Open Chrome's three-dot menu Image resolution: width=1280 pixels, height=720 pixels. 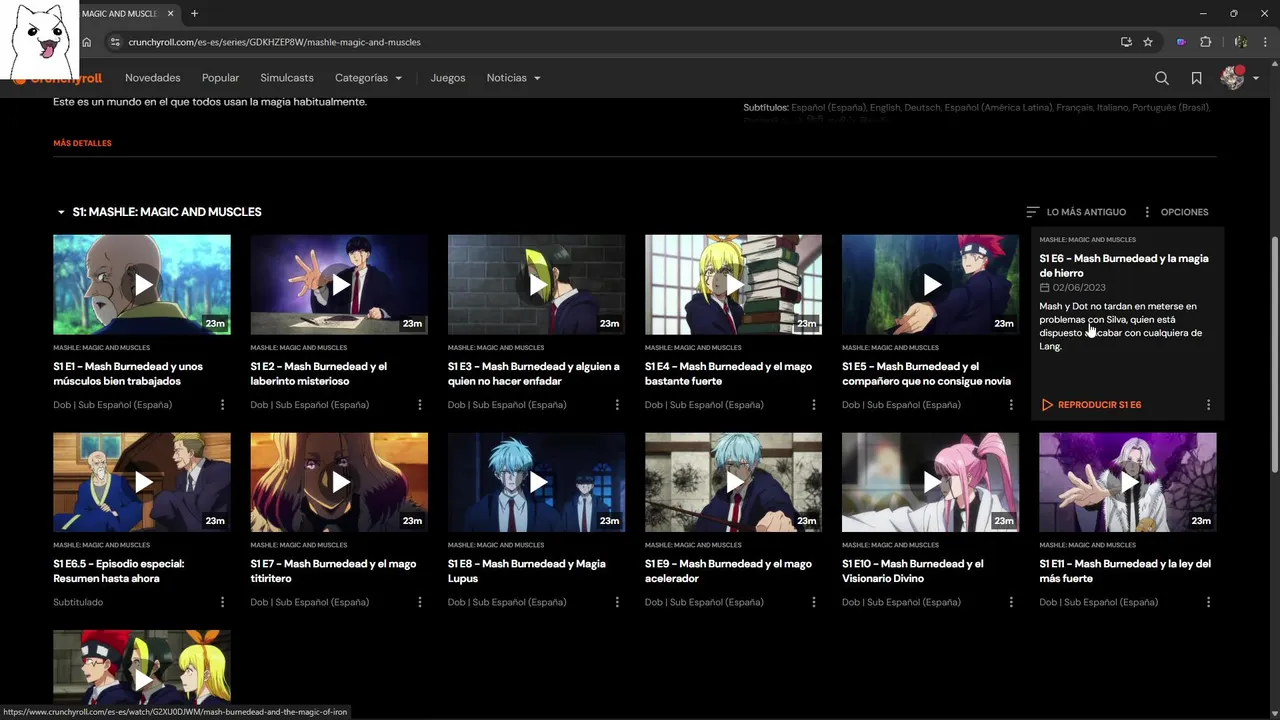coord(1263,42)
